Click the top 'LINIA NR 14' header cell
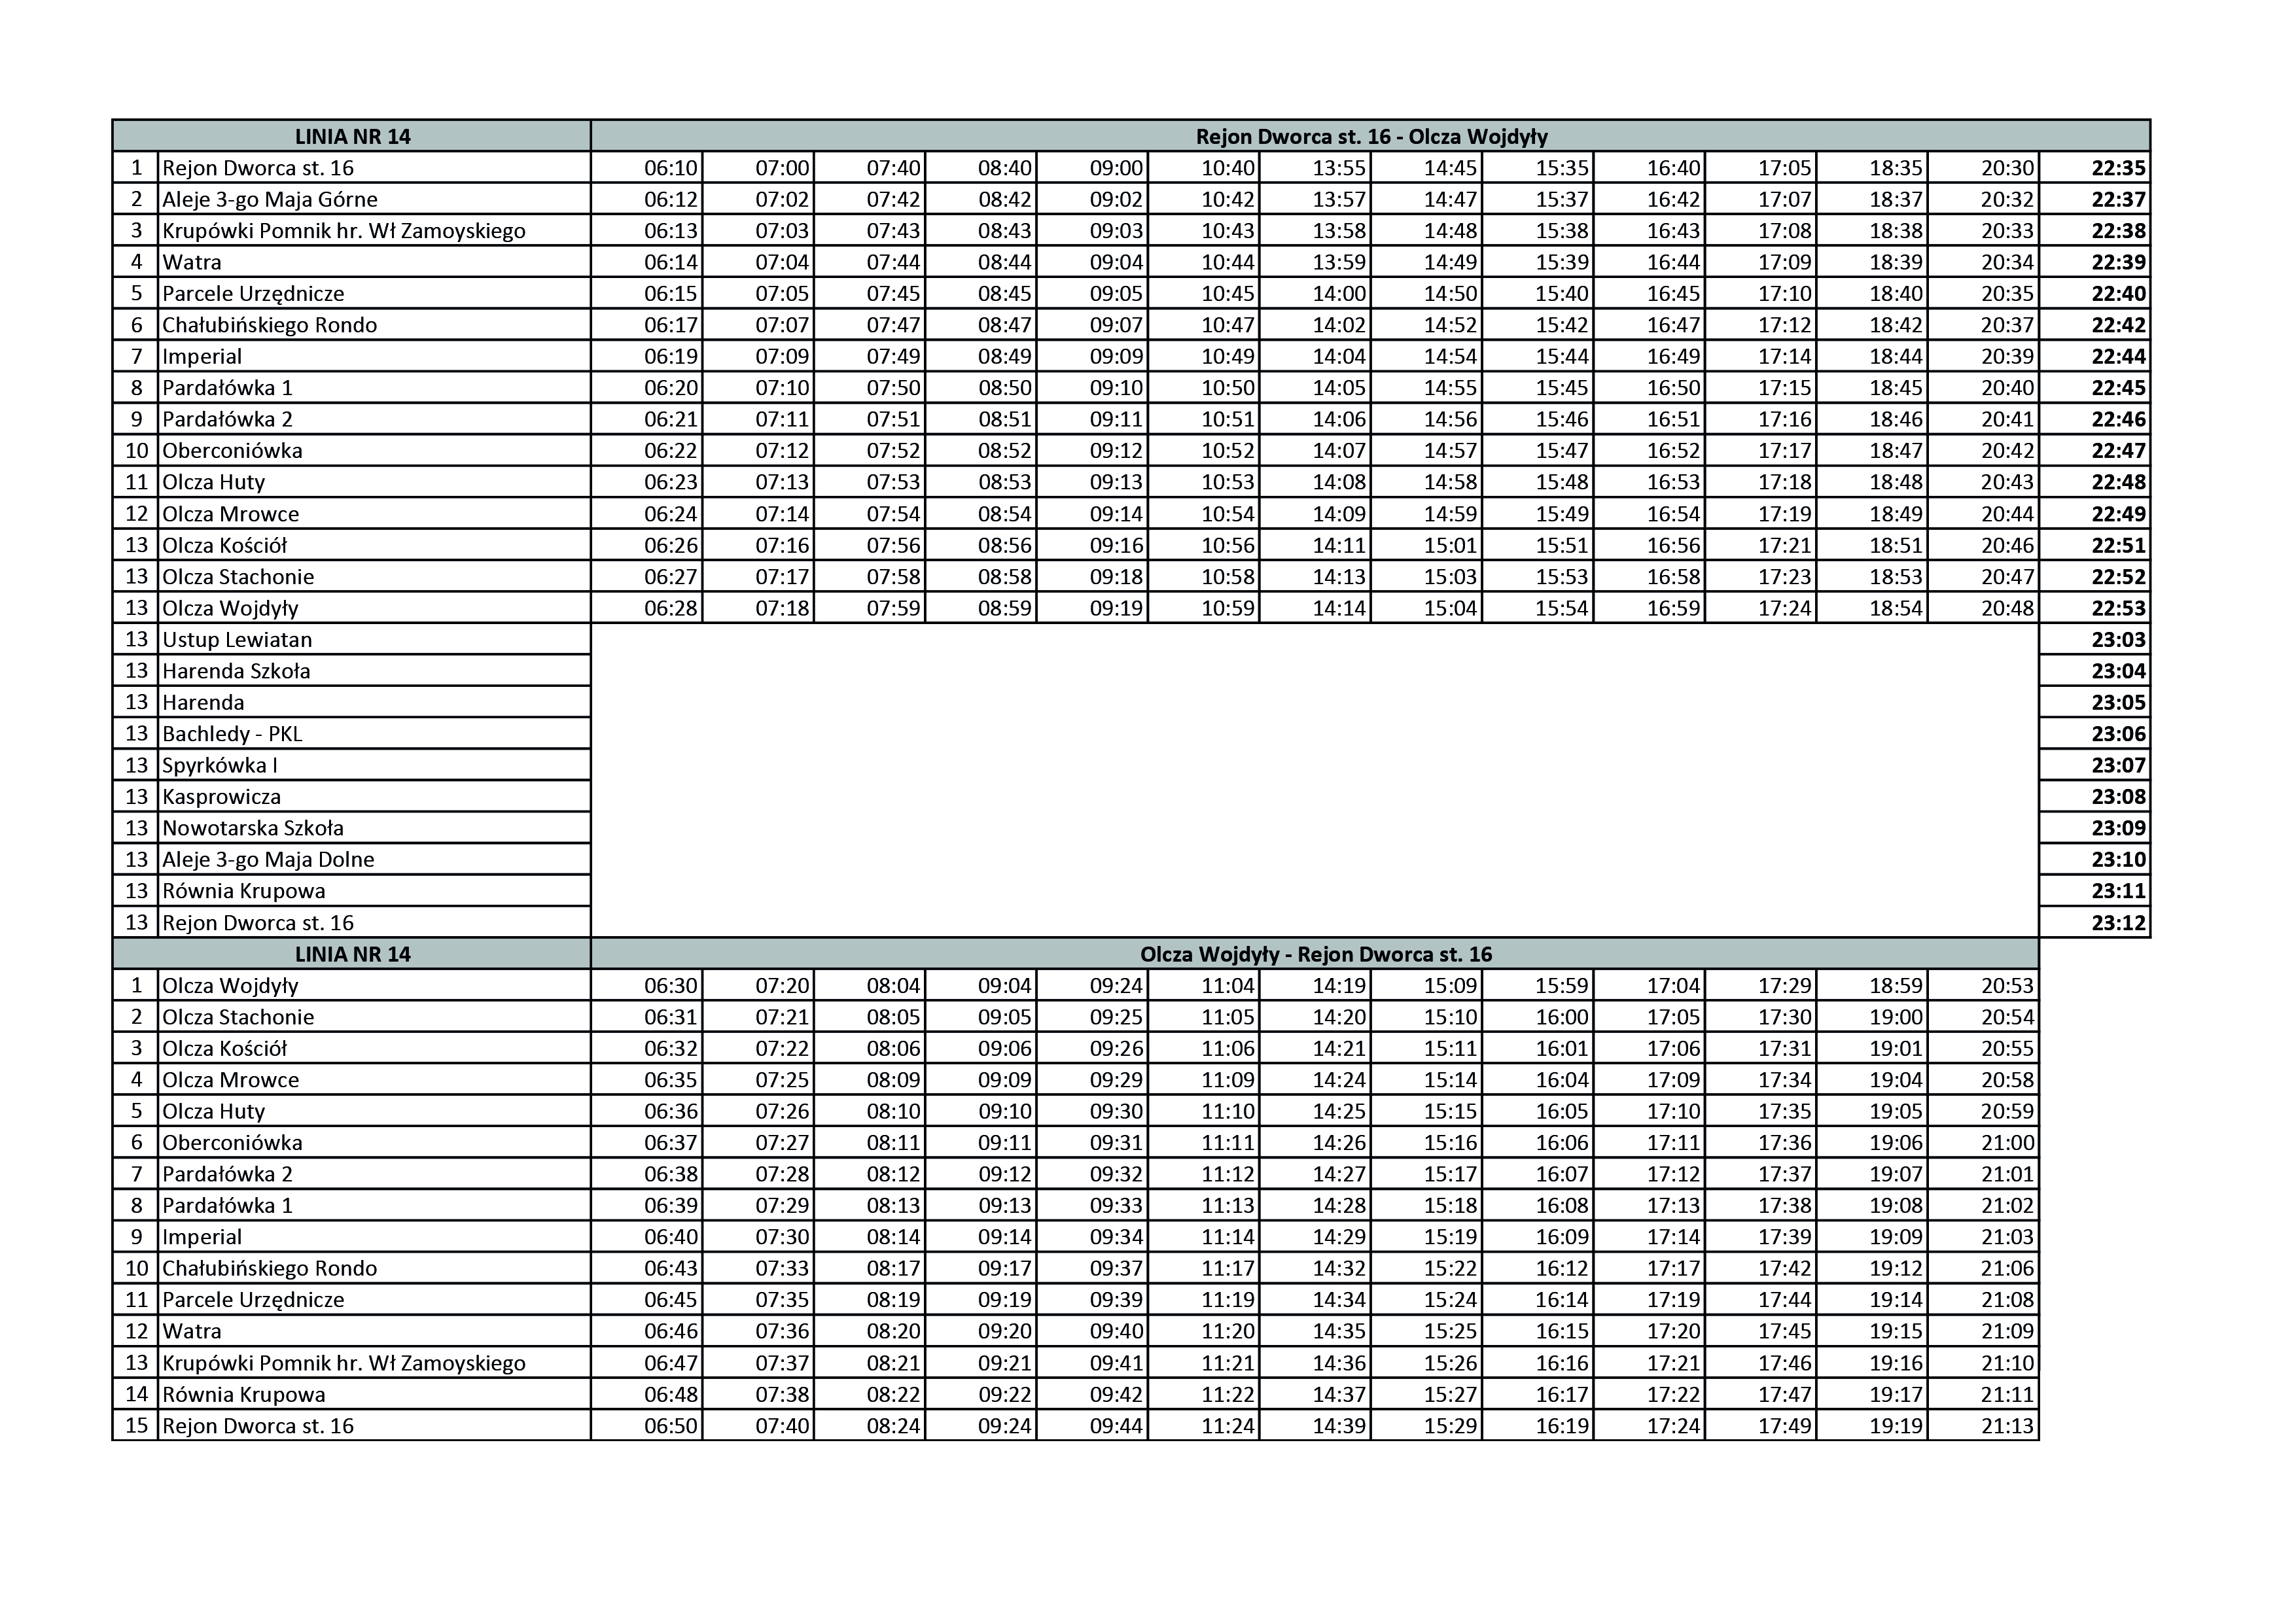This screenshot has height=1623, width=2296. click(352, 136)
